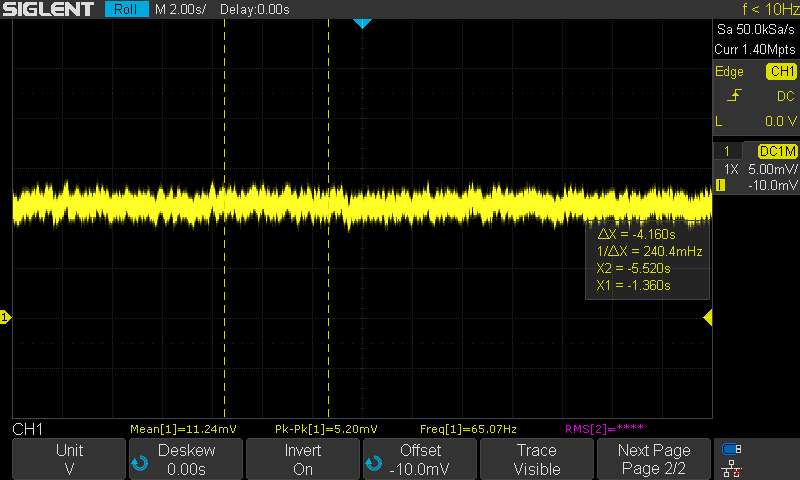Click the channel 1 number box

coord(727,151)
